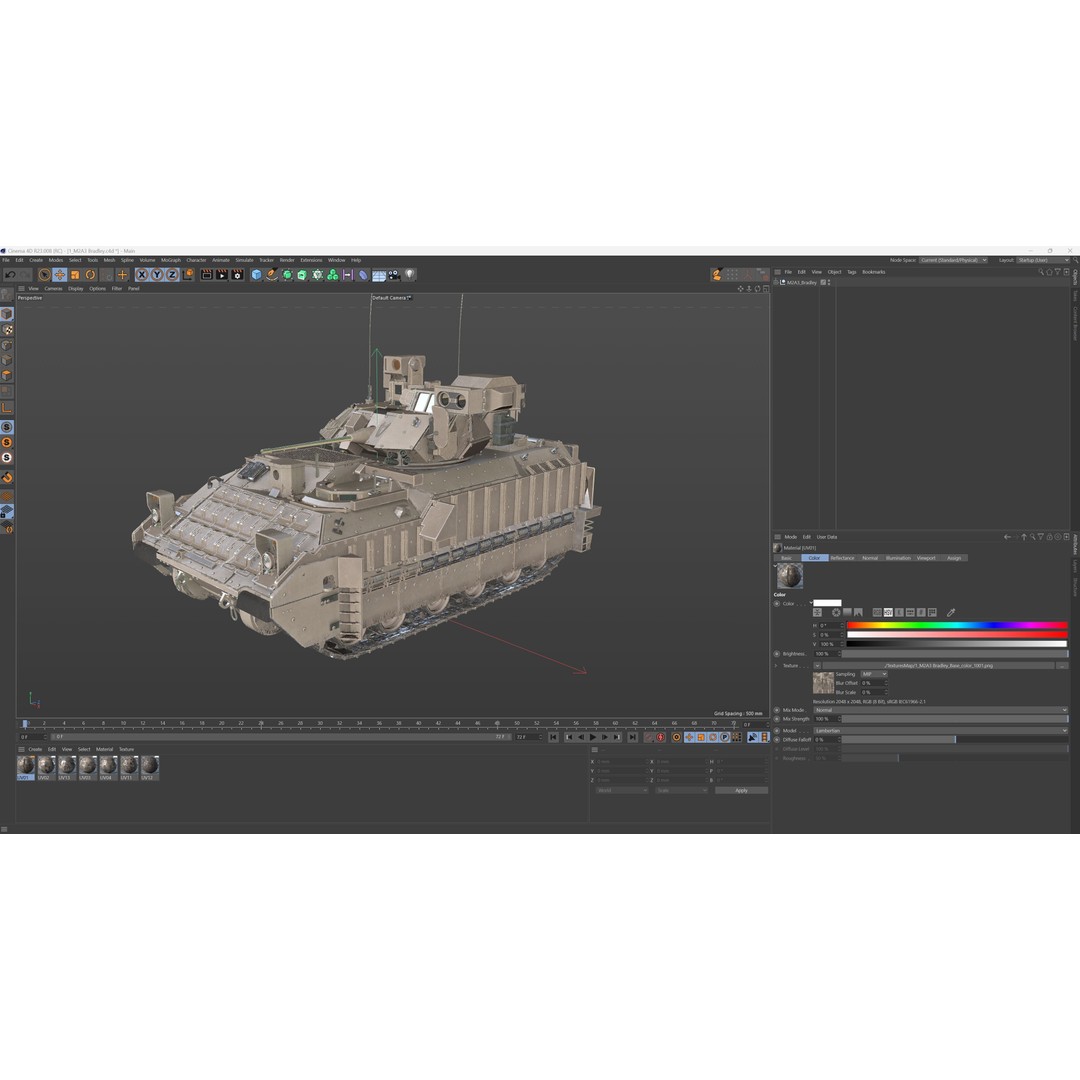Open the Sampling MIP dropdown
Image resolution: width=1080 pixels, height=1080 pixels.
click(874, 674)
